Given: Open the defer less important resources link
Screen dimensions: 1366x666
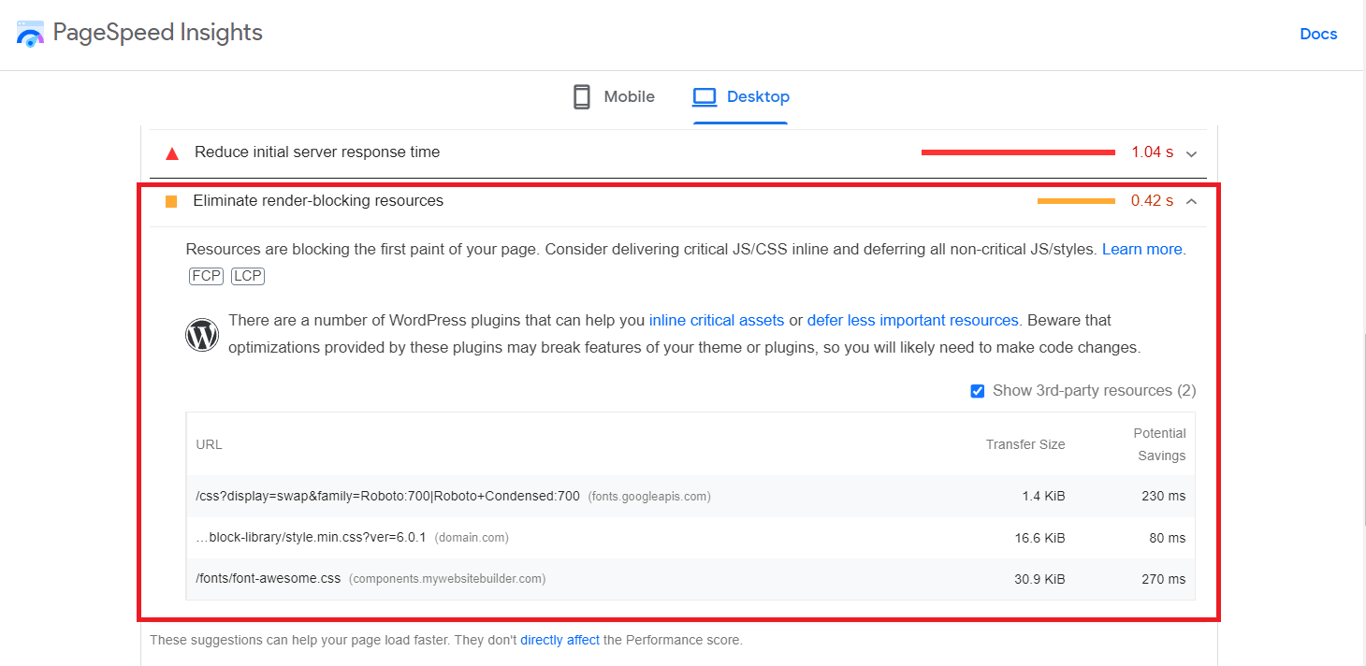Looking at the screenshot, I should pyautogui.click(x=912, y=320).
